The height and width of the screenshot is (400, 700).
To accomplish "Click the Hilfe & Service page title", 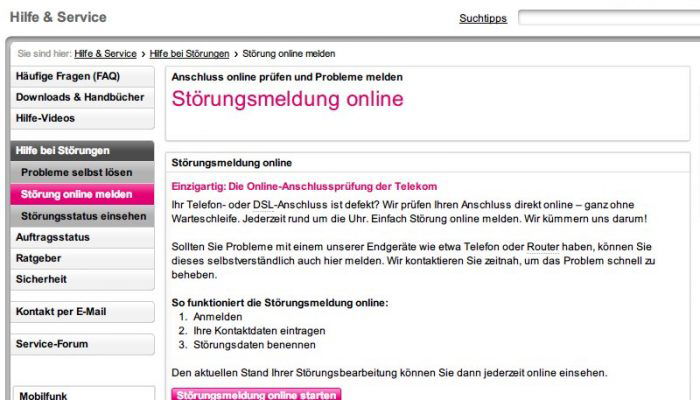I will [58, 17].
